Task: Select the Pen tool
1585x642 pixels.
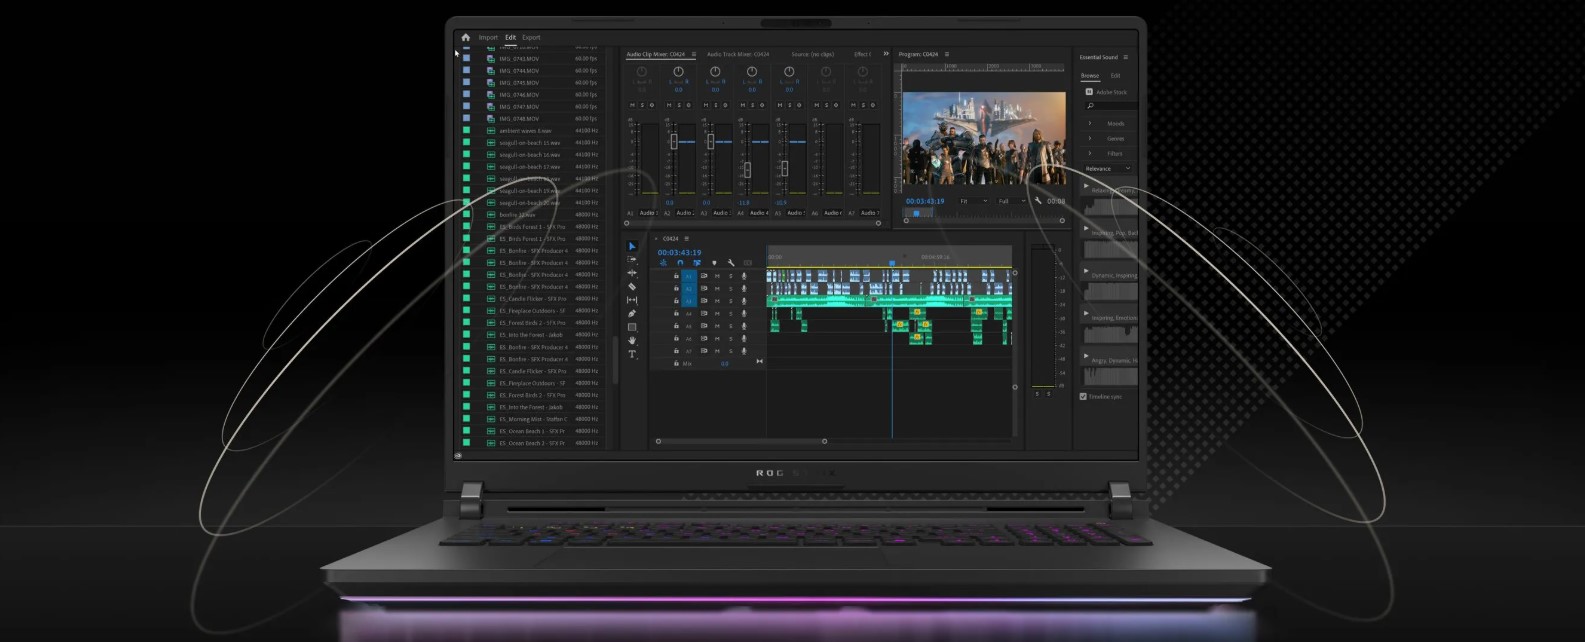Action: pyautogui.click(x=632, y=314)
